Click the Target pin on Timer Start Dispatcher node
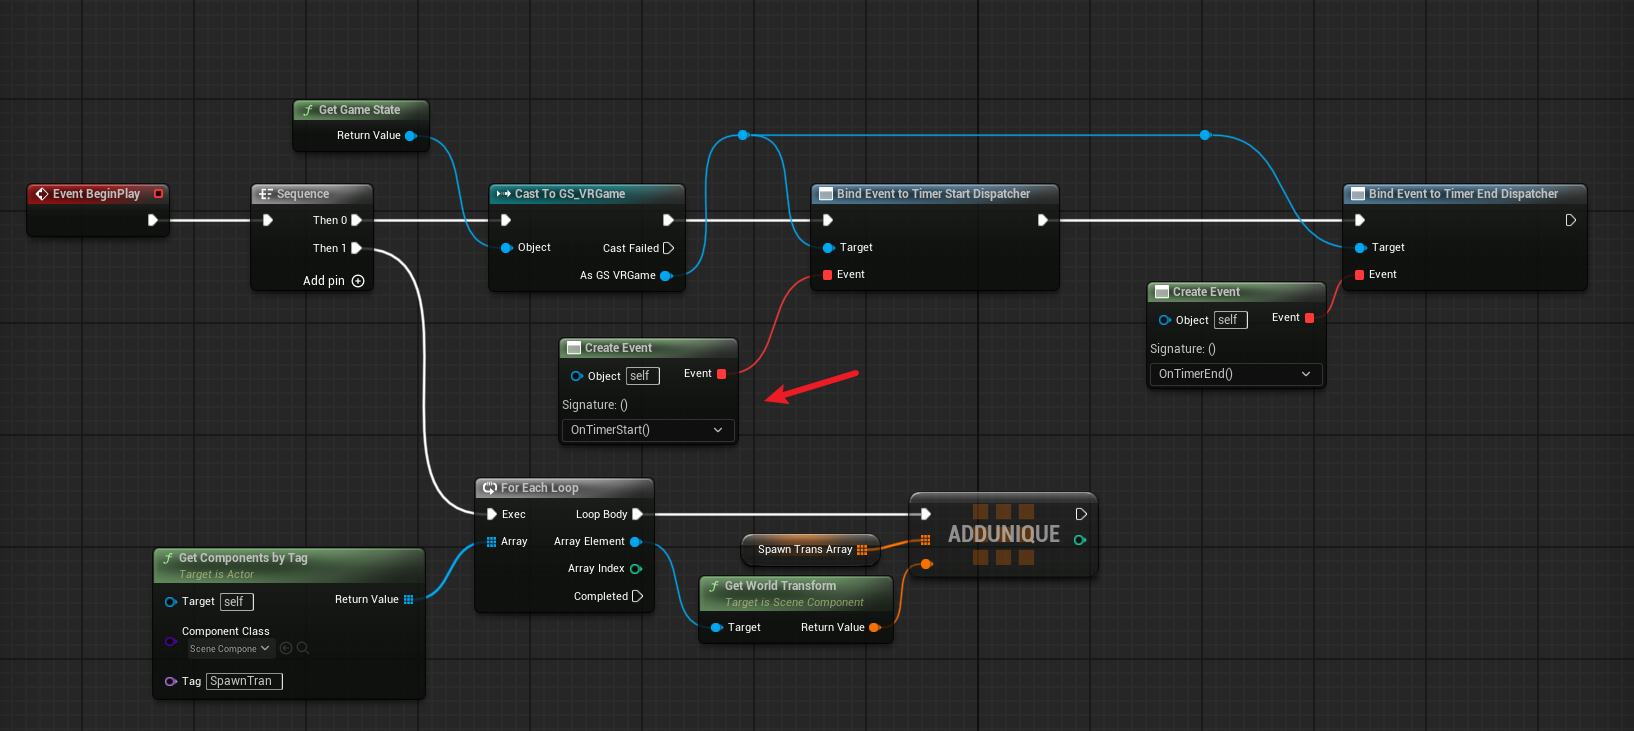Screen dimensions: 1634x731 tap(828, 248)
